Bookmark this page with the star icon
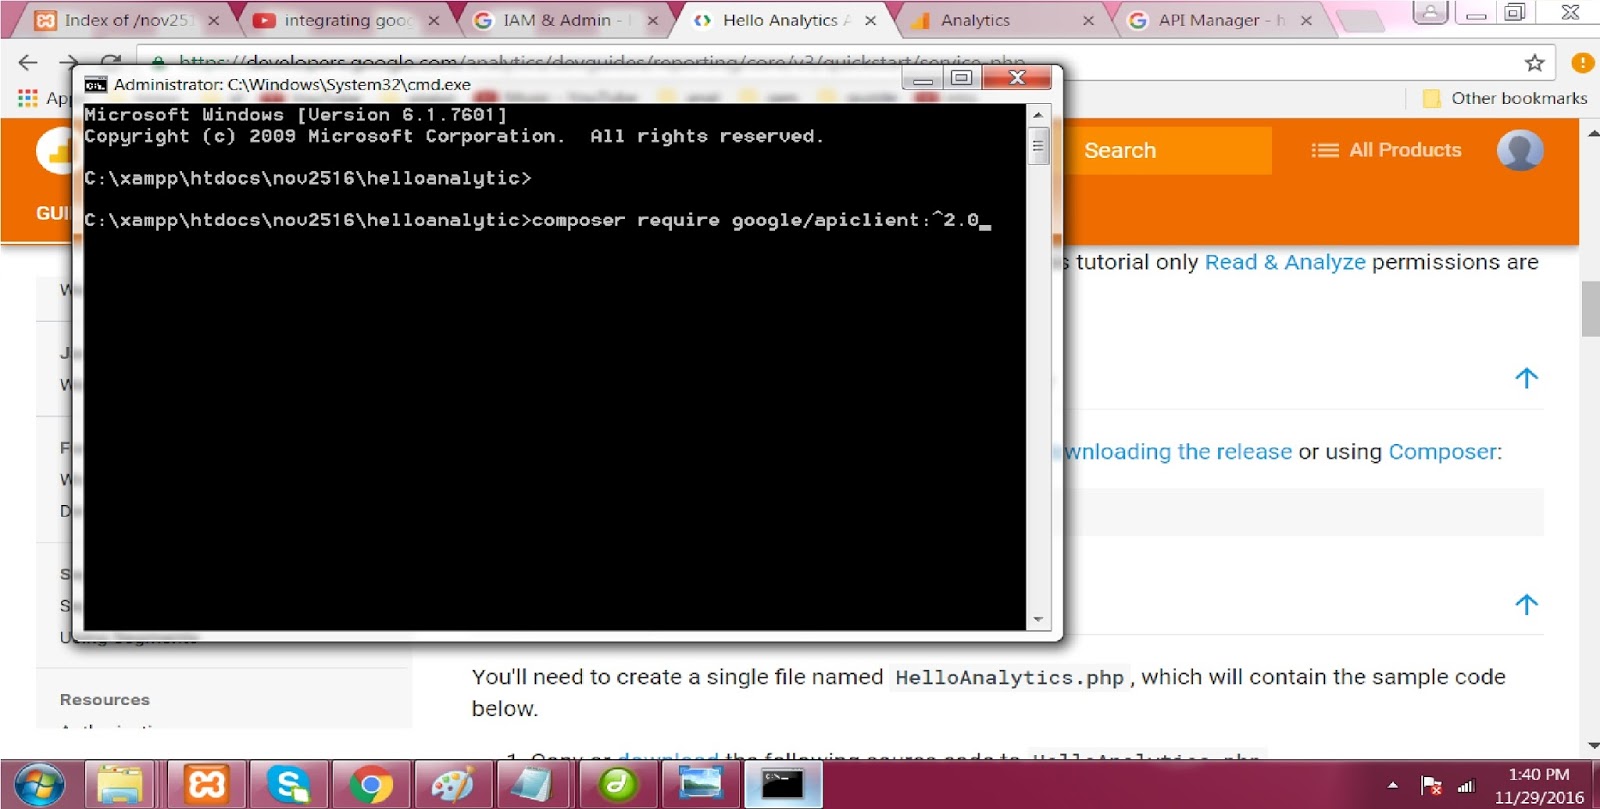This screenshot has height=809, width=1600. tap(1535, 63)
